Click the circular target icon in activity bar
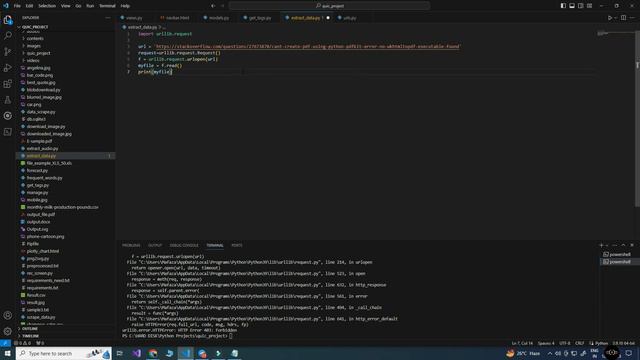The image size is (640, 360). pos(8,116)
